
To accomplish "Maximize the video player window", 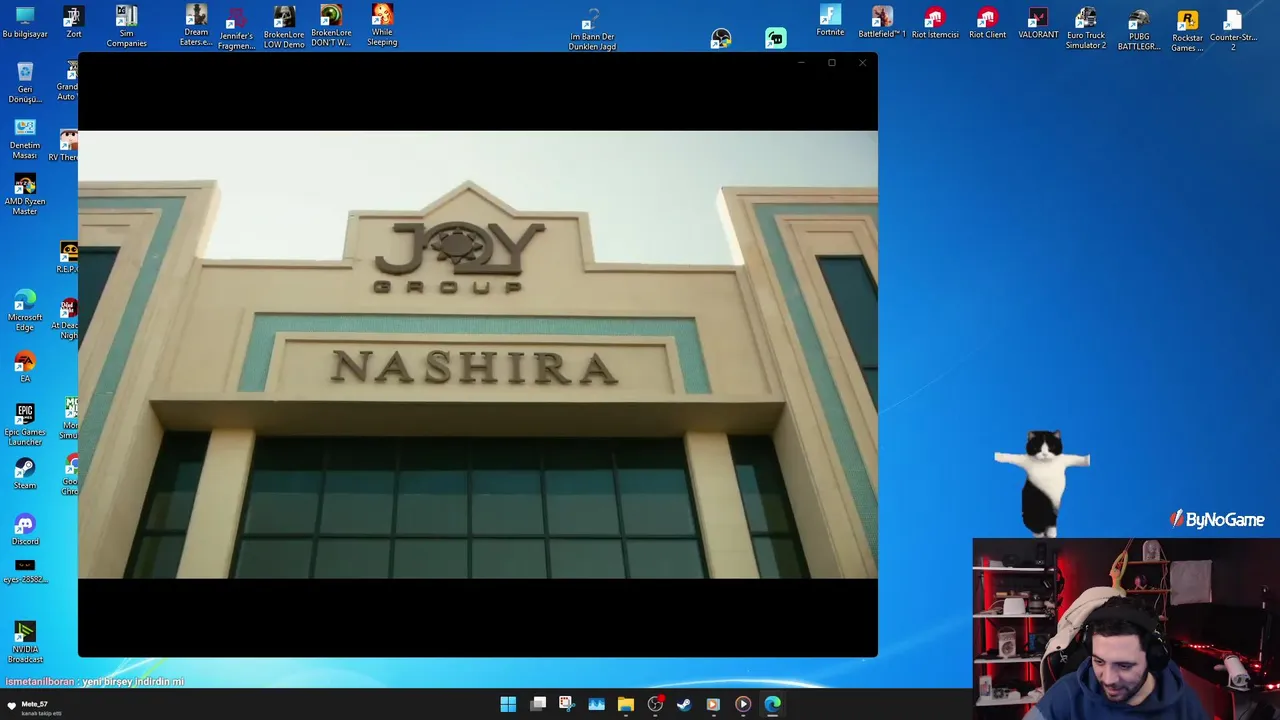I will [831, 63].
